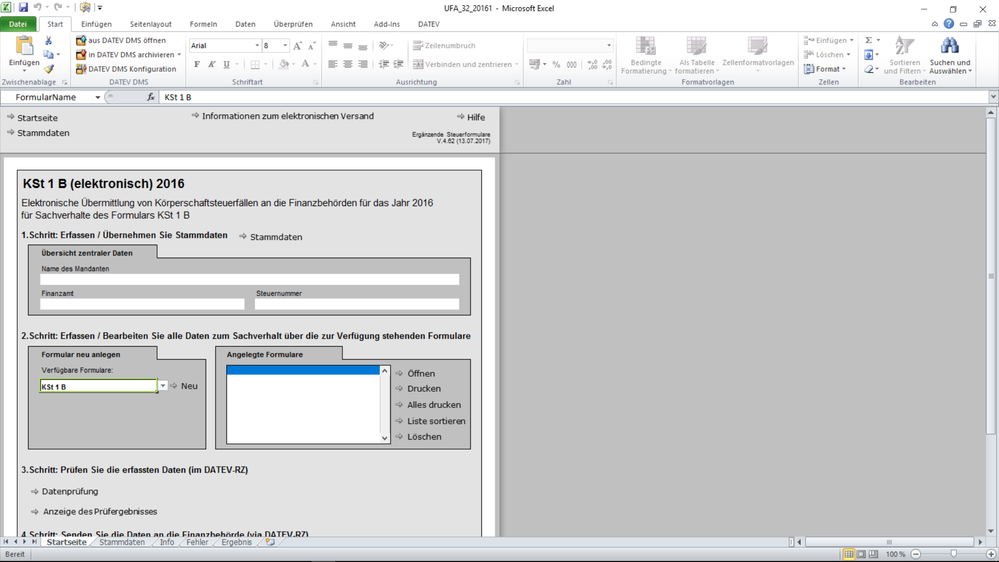Viewport: 999px width, 562px height.
Task: Click the decrease font size icon
Action: coord(312,46)
